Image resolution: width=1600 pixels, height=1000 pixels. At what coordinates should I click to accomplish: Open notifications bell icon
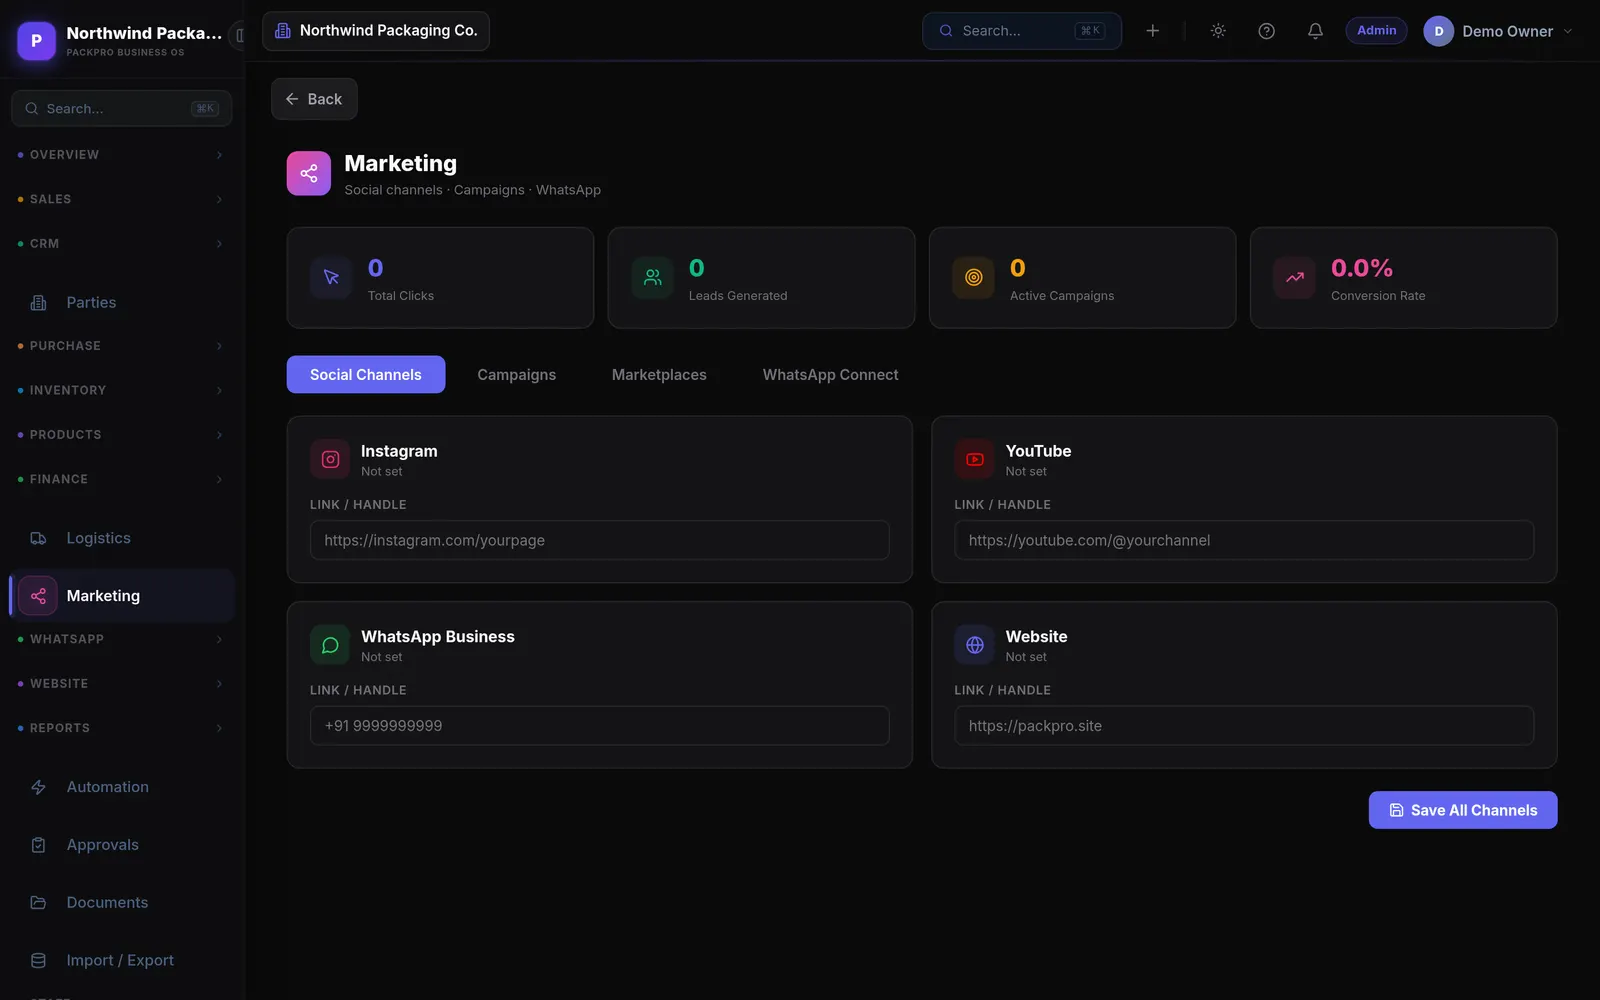coord(1315,31)
